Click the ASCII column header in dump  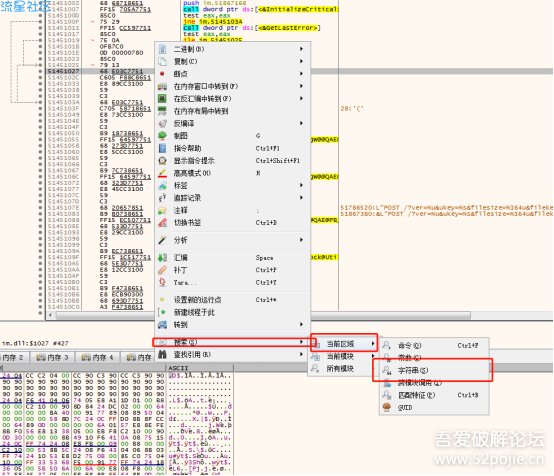click(x=179, y=368)
